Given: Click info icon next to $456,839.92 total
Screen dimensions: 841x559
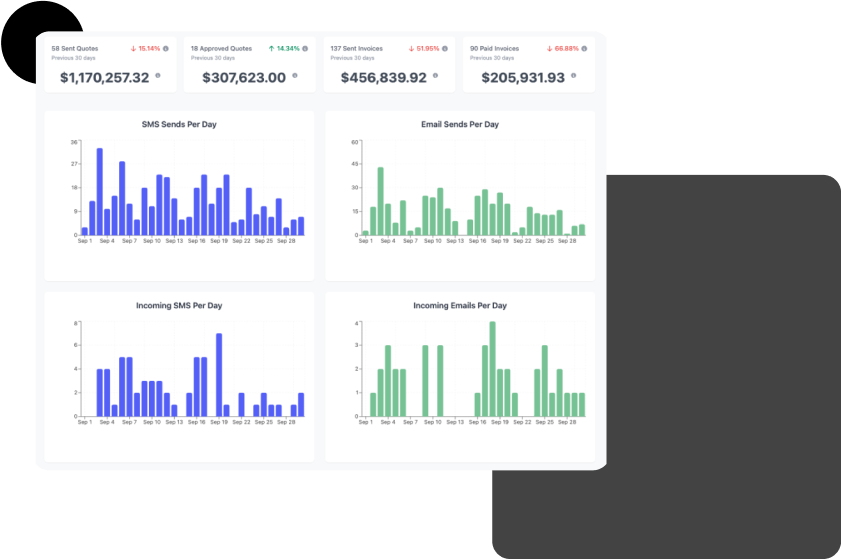Looking at the screenshot, I should click(435, 75).
